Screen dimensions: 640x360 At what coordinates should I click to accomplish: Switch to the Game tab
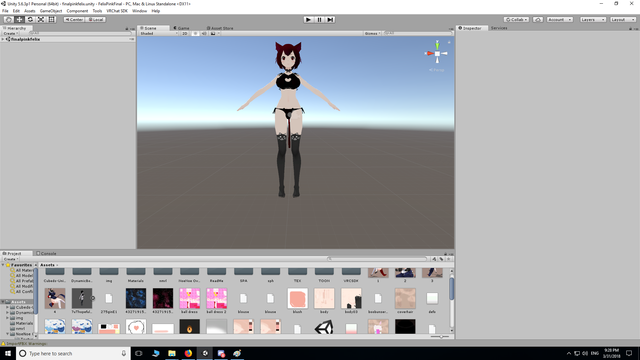pyautogui.click(x=181, y=28)
